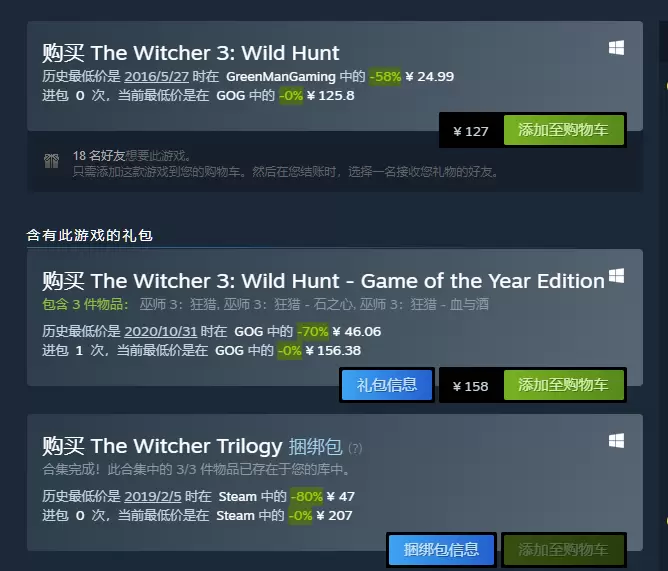Open 礼包信息 package info button
The height and width of the screenshot is (571, 668).
point(387,385)
